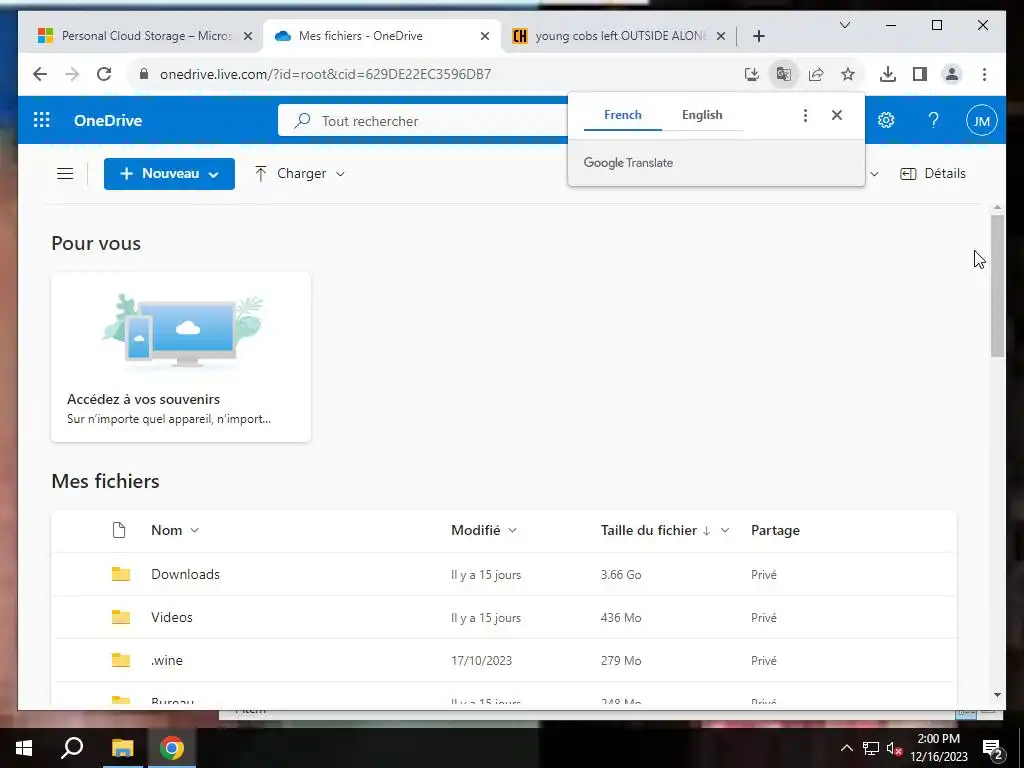The image size is (1024, 768).
Task: Click the share page icon in address bar
Action: pos(816,74)
